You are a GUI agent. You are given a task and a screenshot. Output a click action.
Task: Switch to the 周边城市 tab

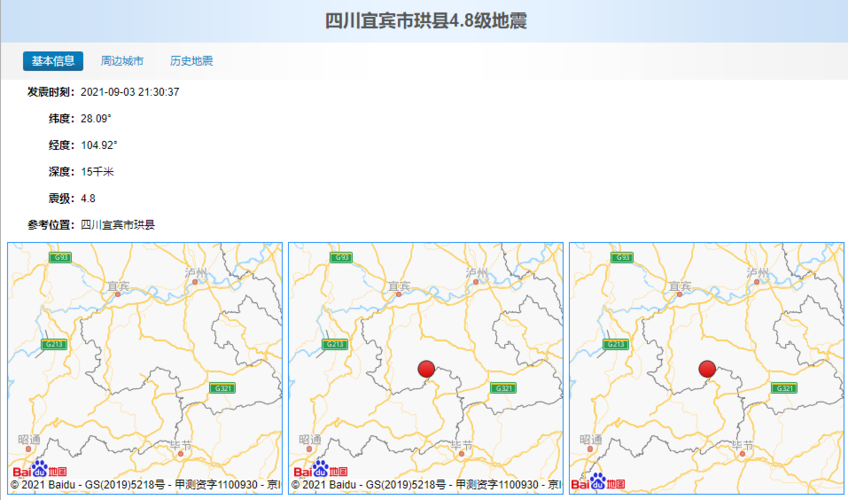click(122, 61)
